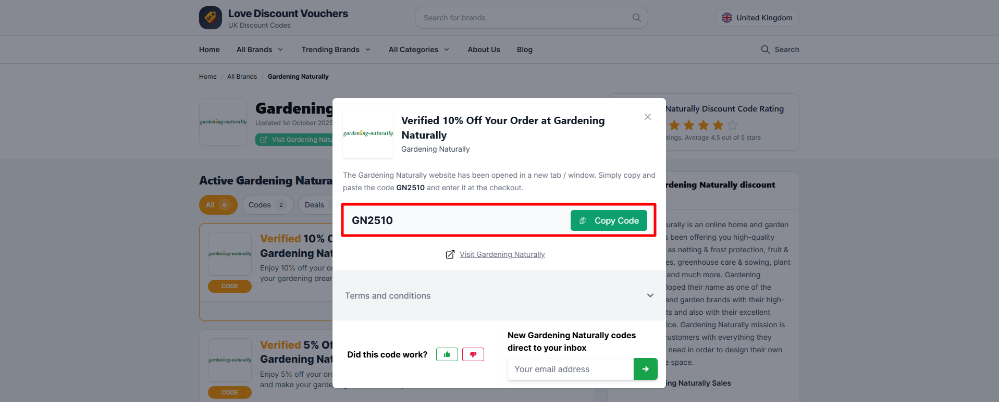Open the Trending Brands dropdown menu
Image resolution: width=999 pixels, height=402 pixels.
(x=336, y=49)
